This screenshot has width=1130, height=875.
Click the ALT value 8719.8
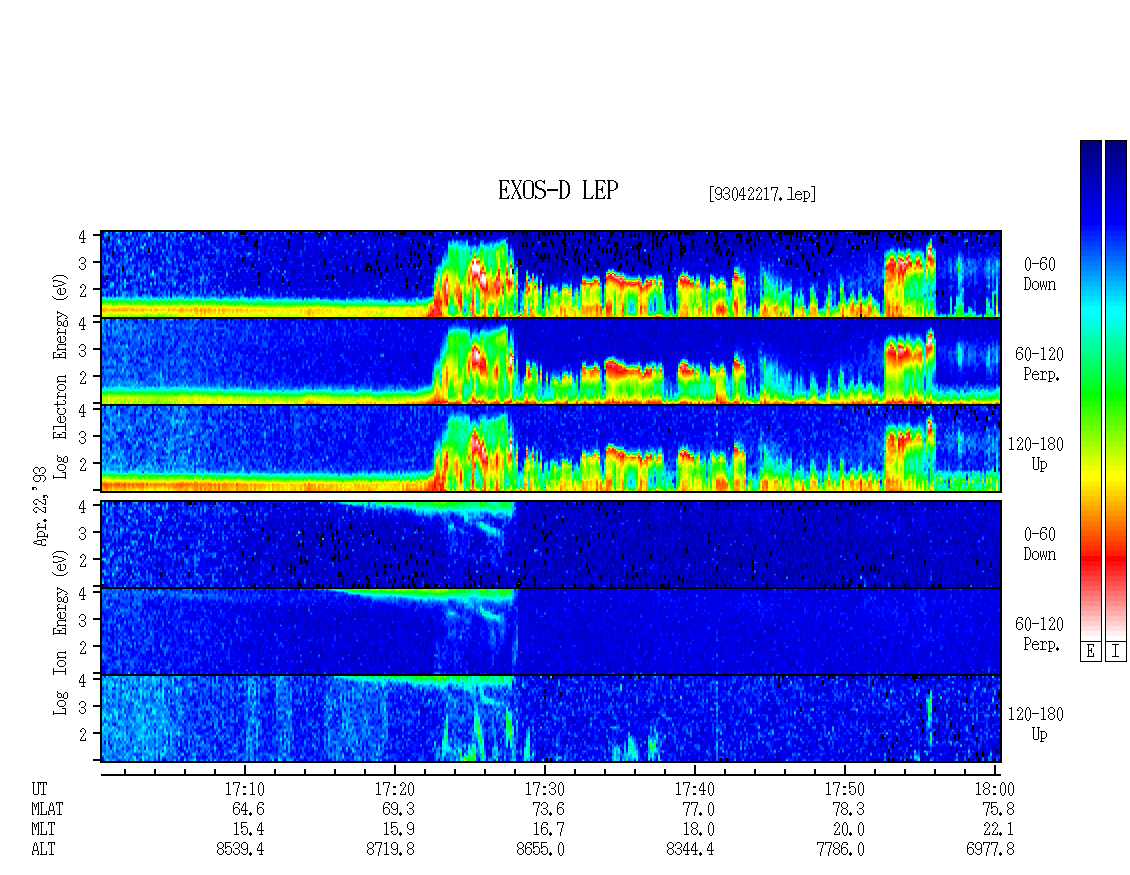click(x=390, y=850)
